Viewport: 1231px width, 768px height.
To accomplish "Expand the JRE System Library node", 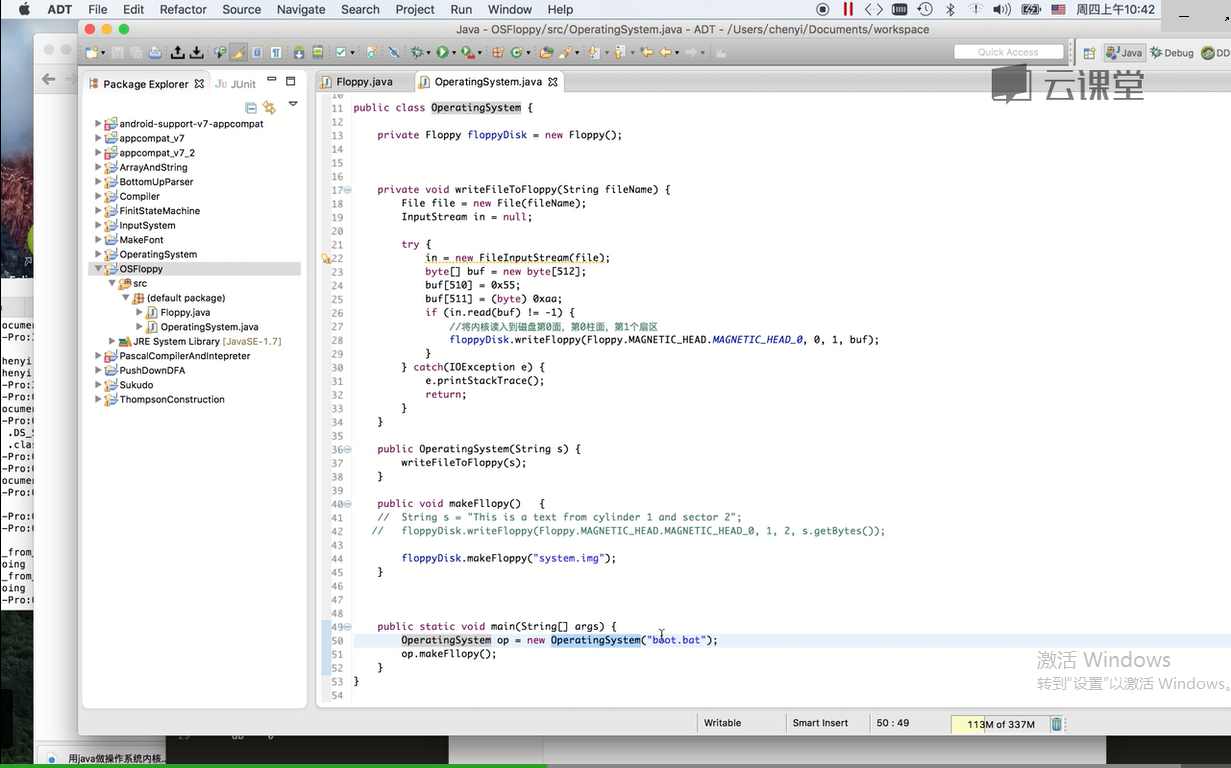I will coord(113,342).
